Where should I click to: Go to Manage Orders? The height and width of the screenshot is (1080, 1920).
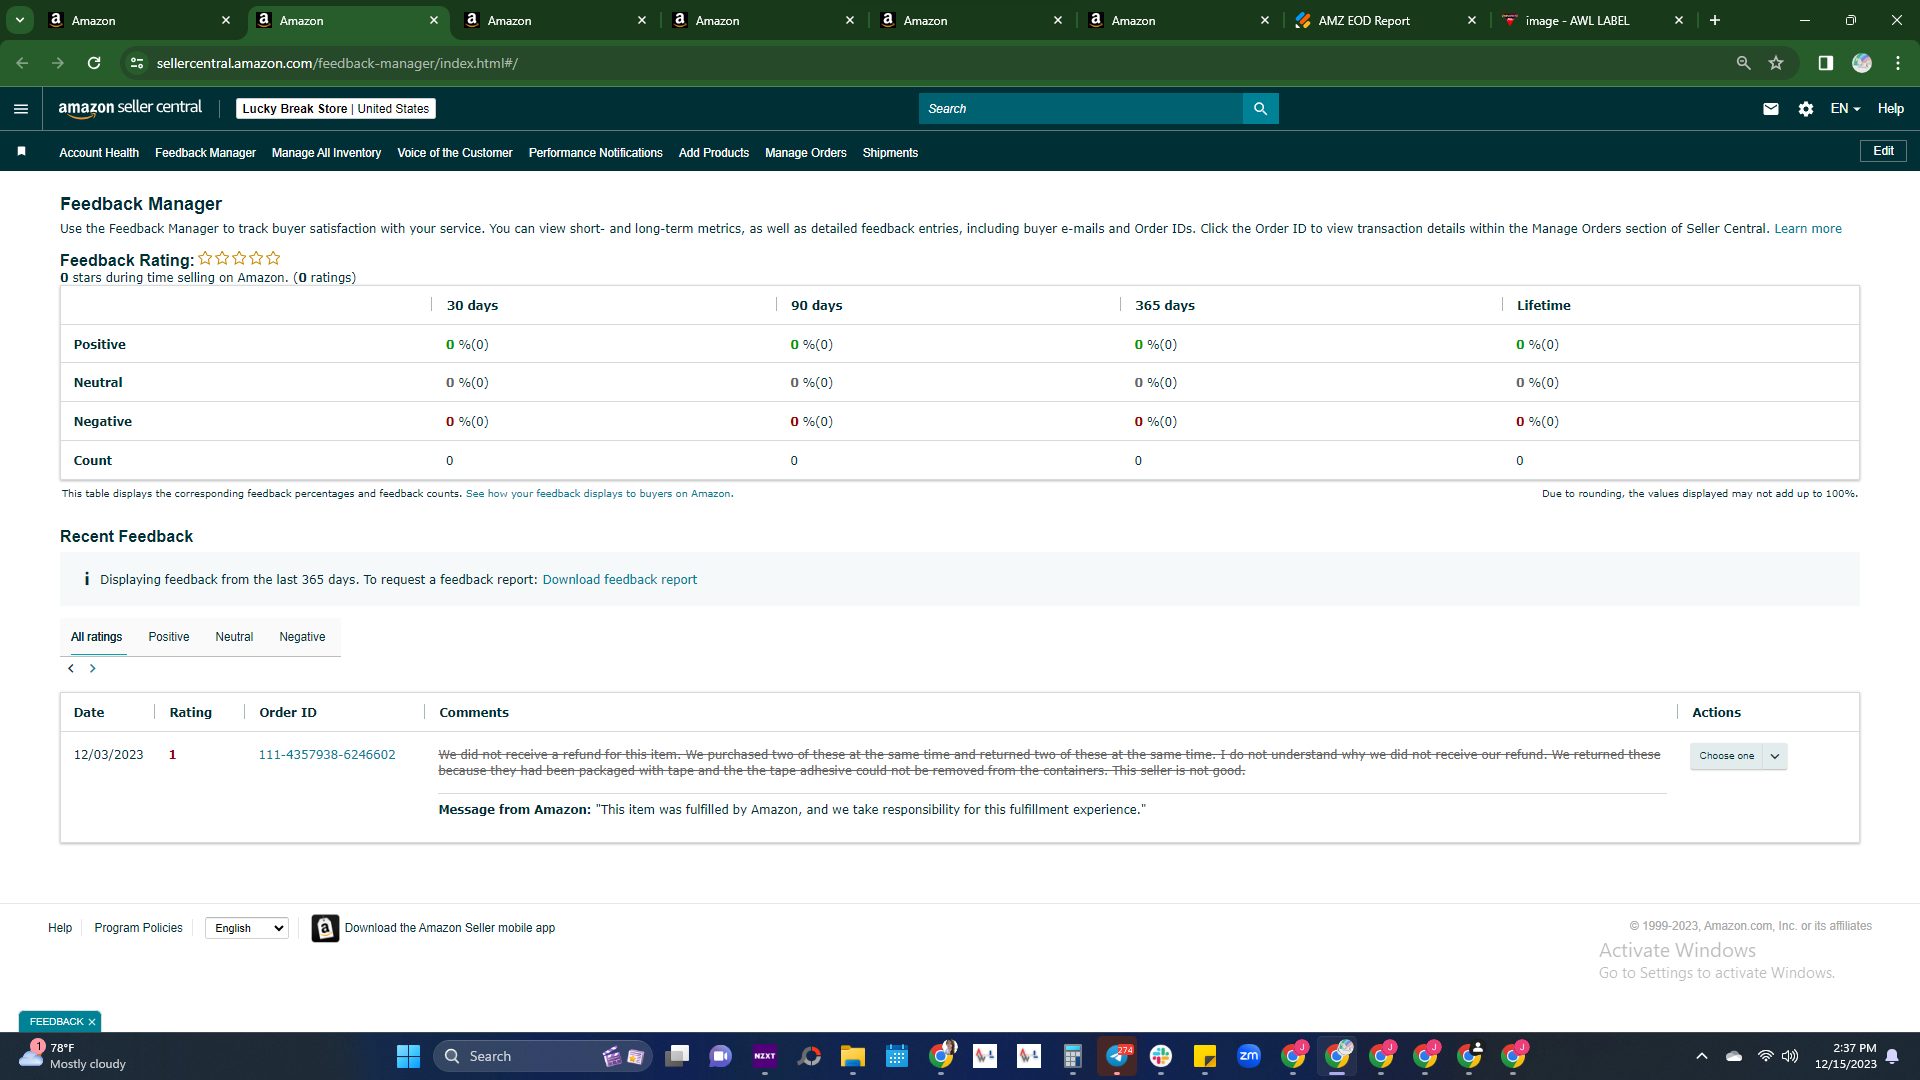point(806,153)
